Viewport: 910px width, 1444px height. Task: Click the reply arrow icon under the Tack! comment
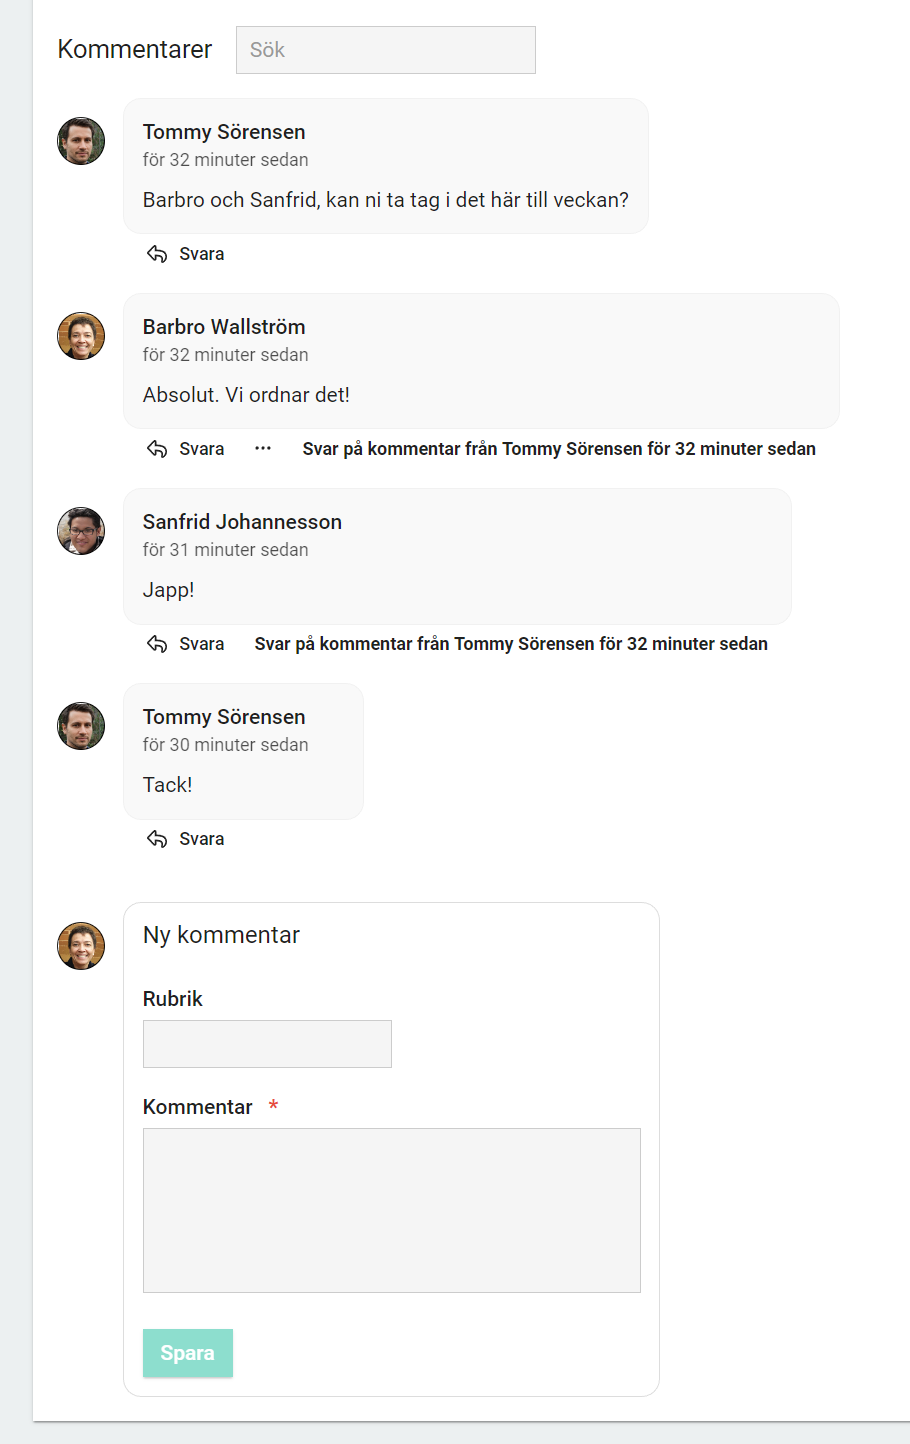[x=155, y=838]
